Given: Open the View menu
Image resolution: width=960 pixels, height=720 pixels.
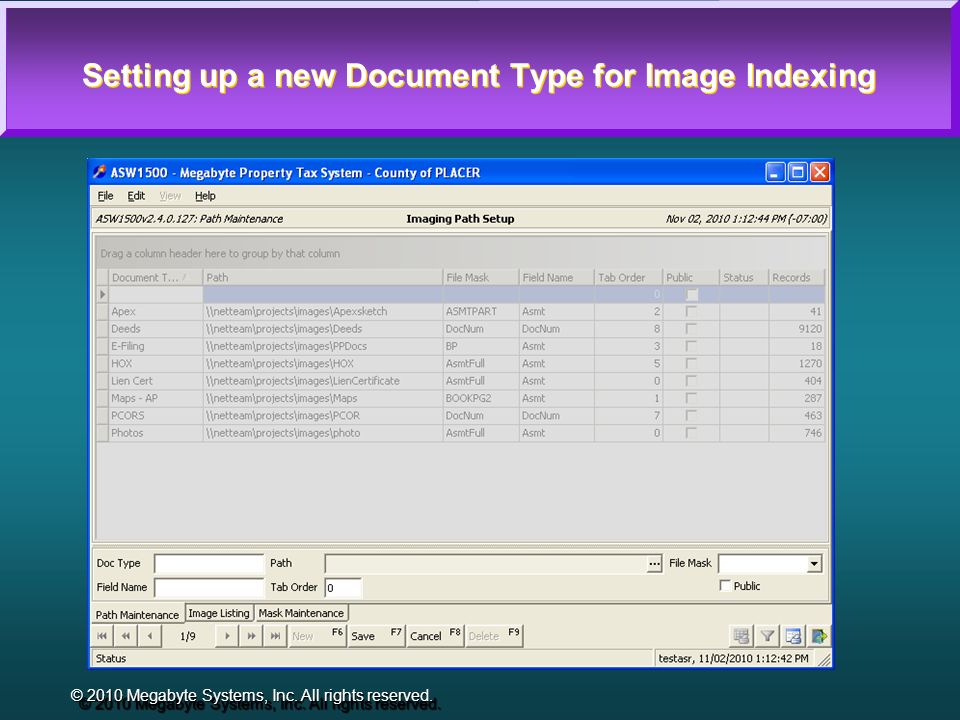Looking at the screenshot, I should pyautogui.click(x=170, y=196).
